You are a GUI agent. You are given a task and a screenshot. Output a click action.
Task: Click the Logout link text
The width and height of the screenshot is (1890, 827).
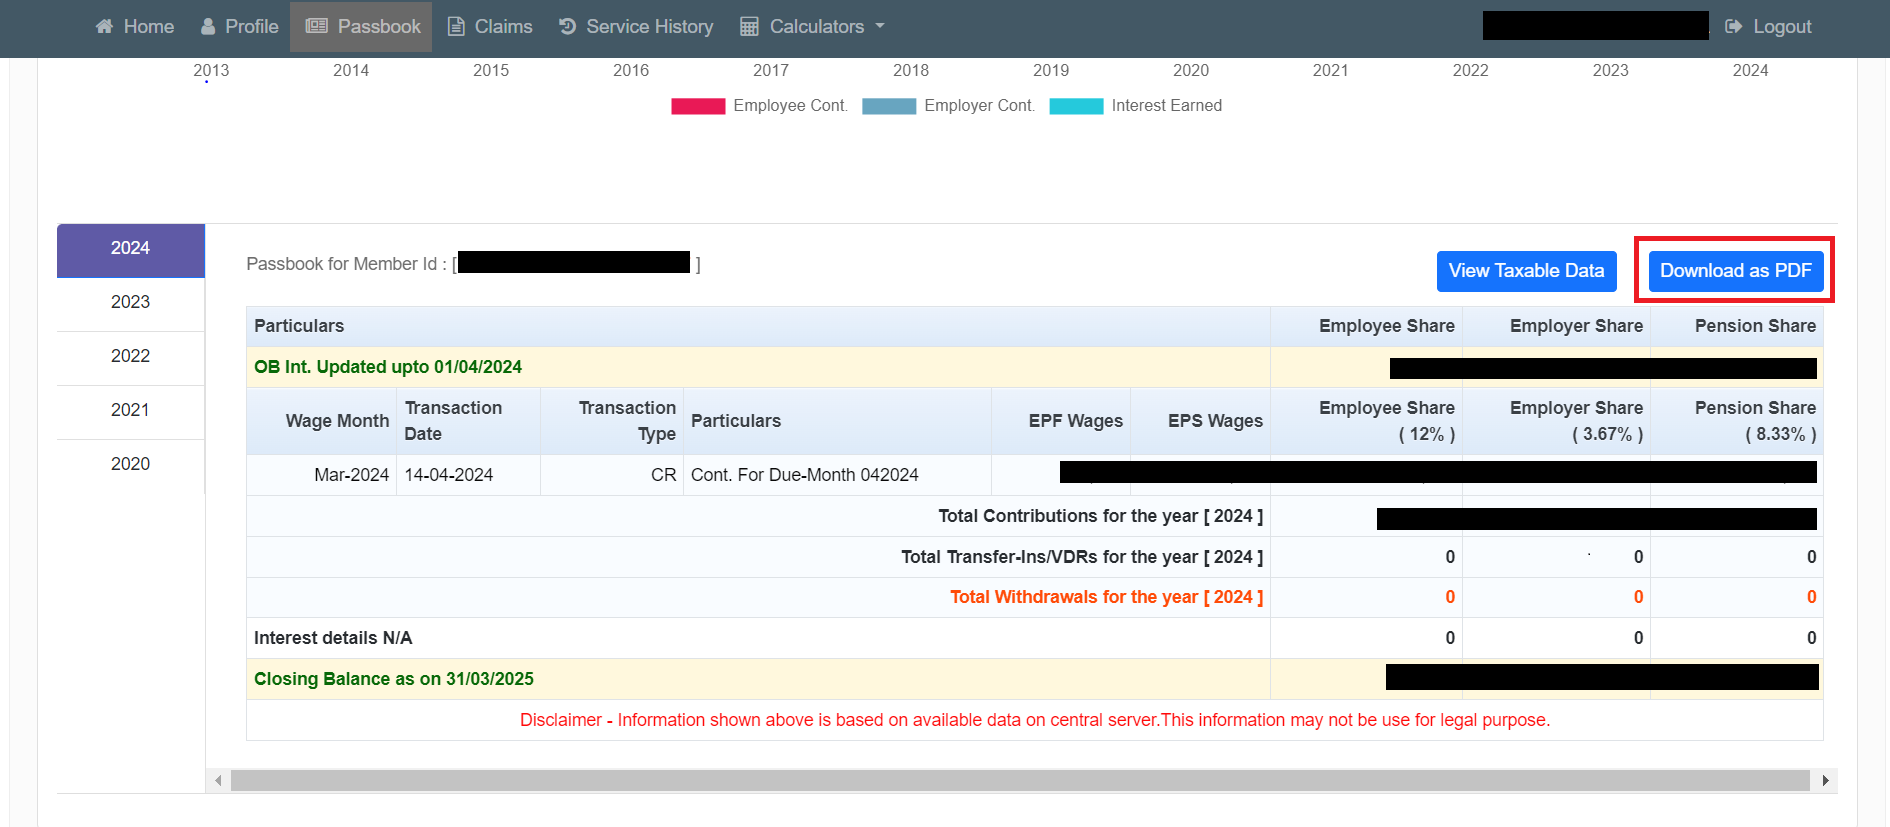click(1782, 27)
